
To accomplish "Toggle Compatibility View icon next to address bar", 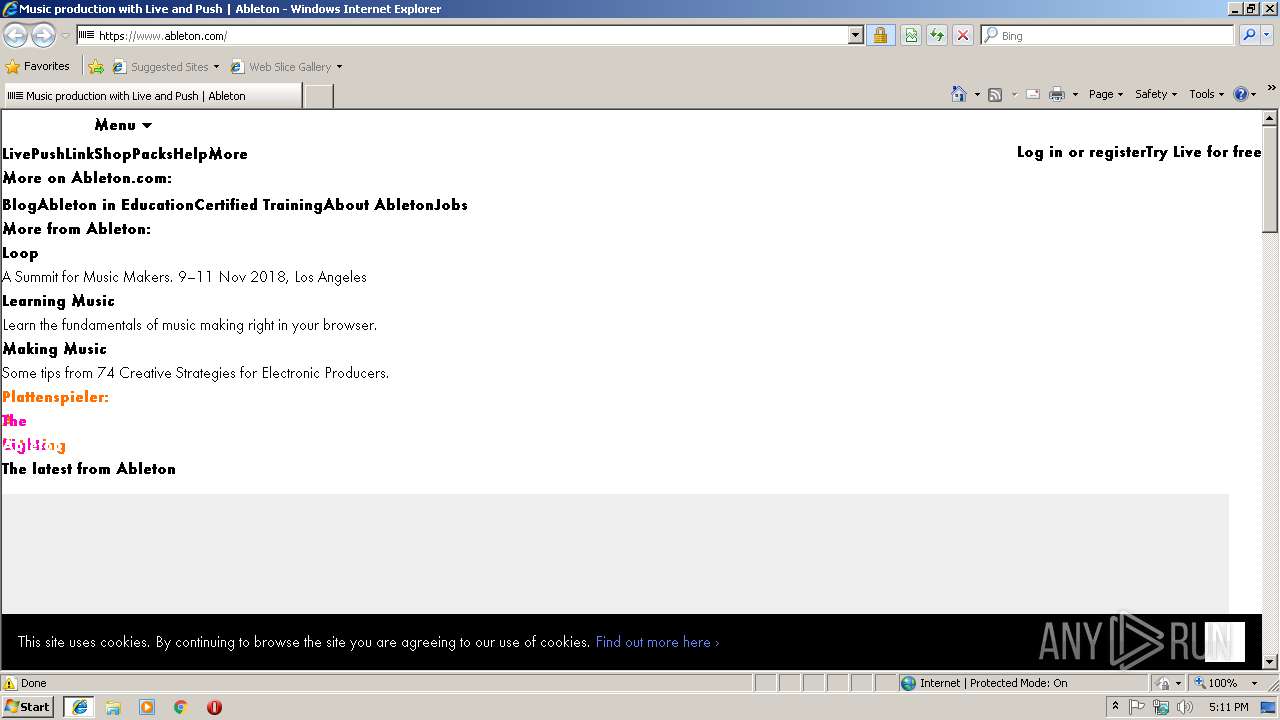I will pos(911,35).
